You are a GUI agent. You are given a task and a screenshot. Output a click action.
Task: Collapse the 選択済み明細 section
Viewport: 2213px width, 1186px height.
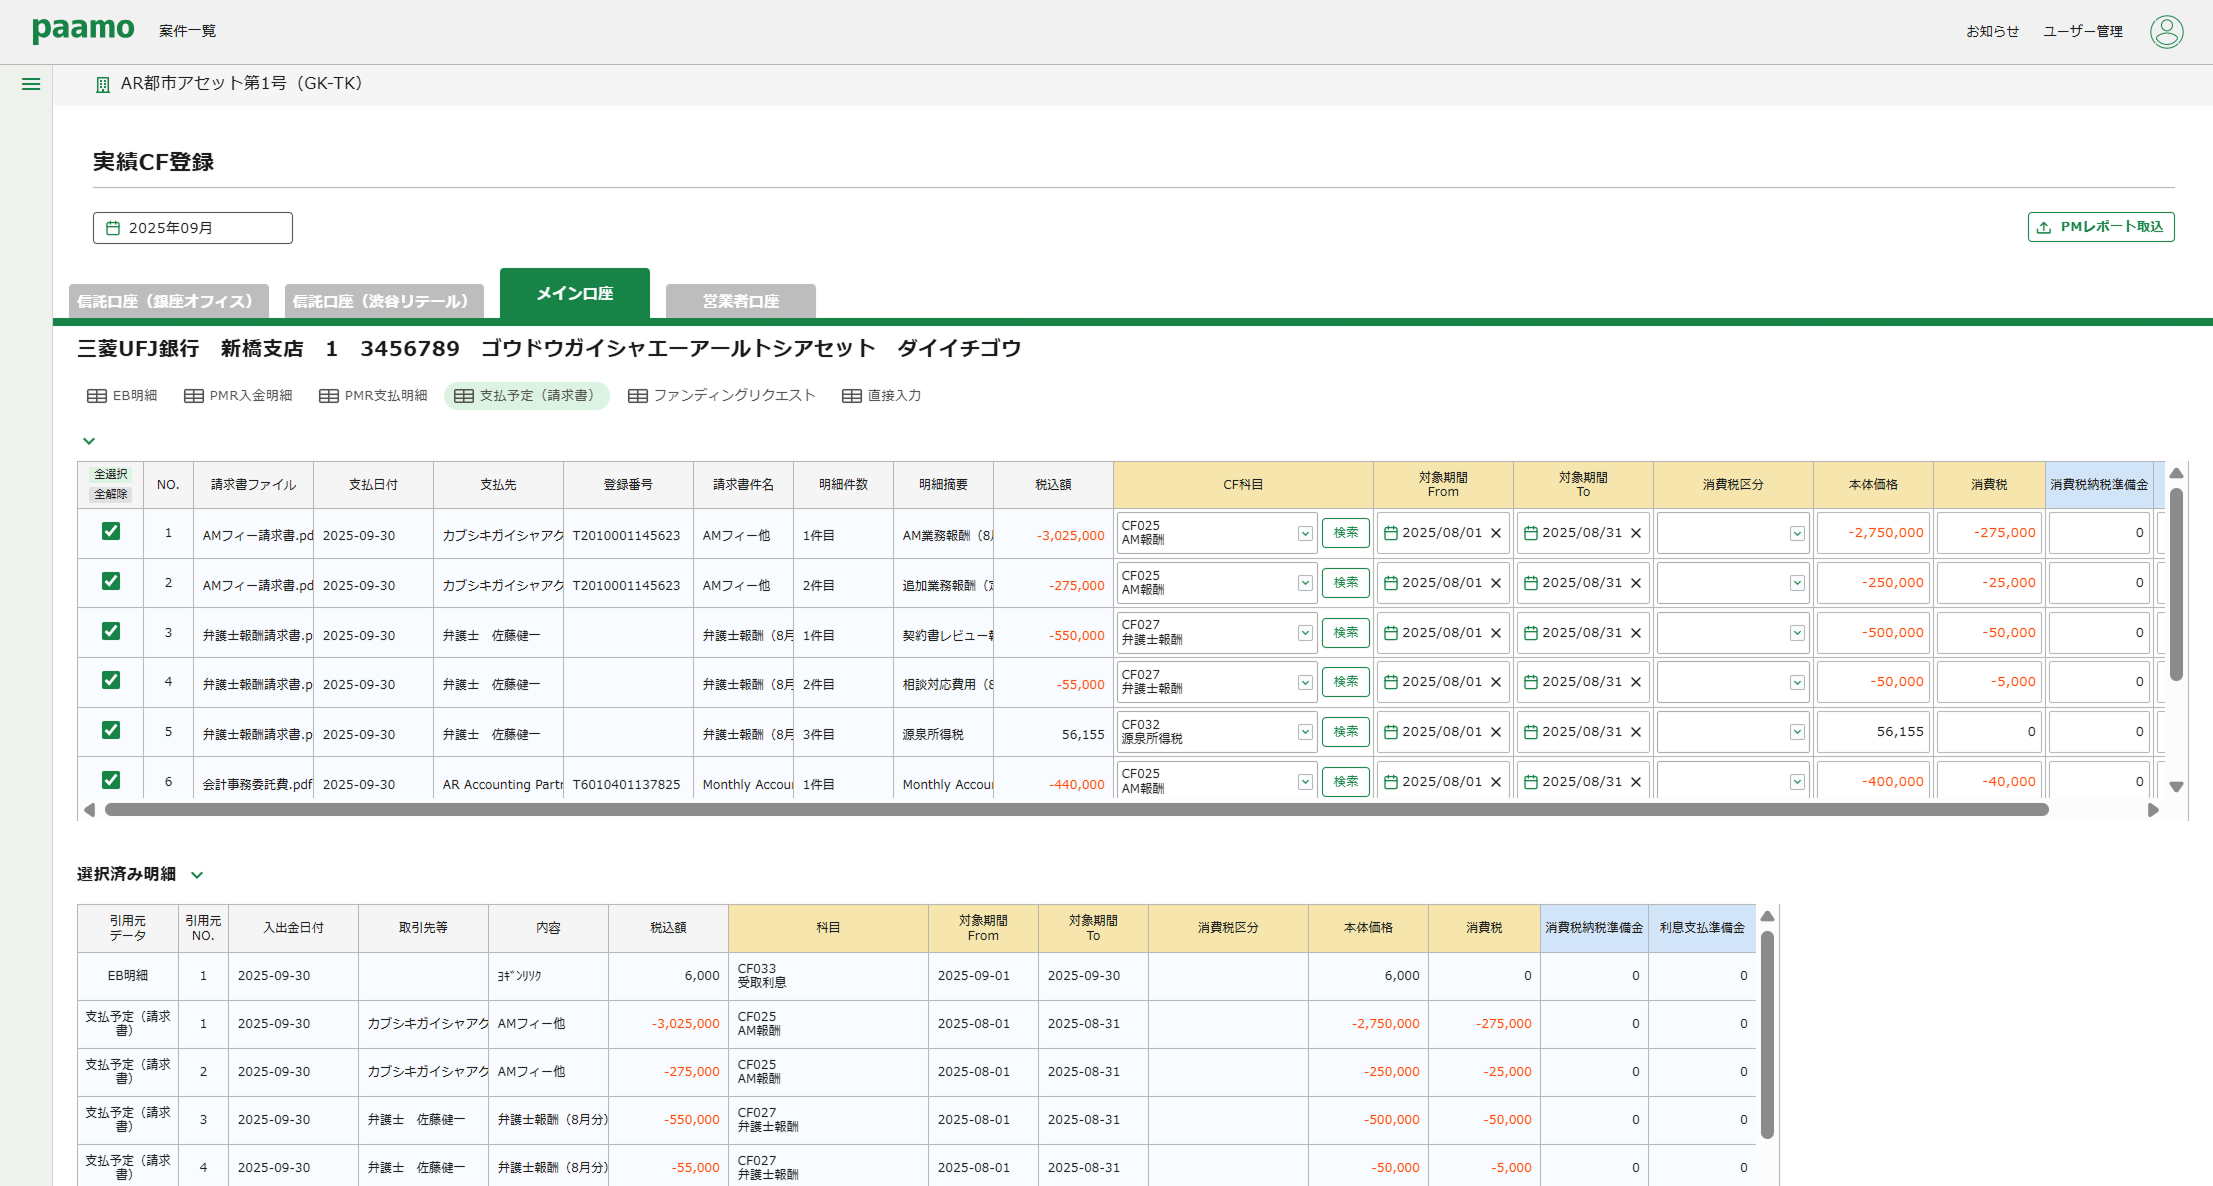(197, 875)
